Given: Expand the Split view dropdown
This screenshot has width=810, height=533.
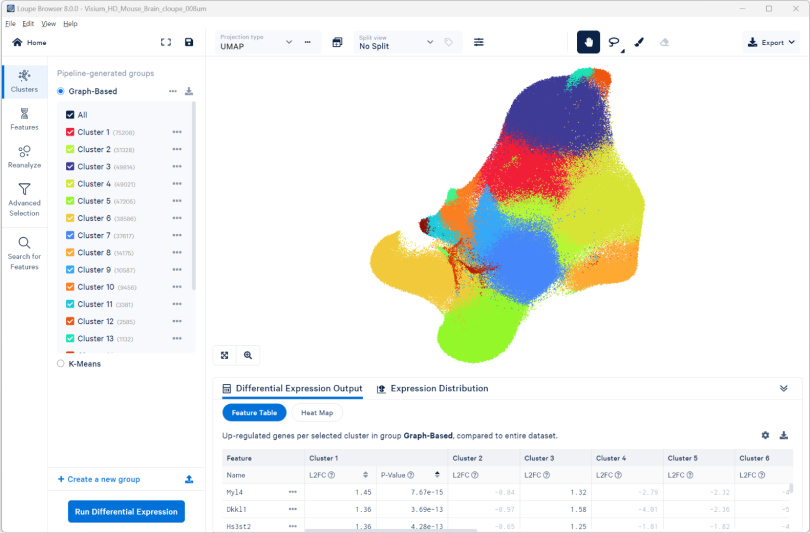Looking at the screenshot, I should point(396,42).
